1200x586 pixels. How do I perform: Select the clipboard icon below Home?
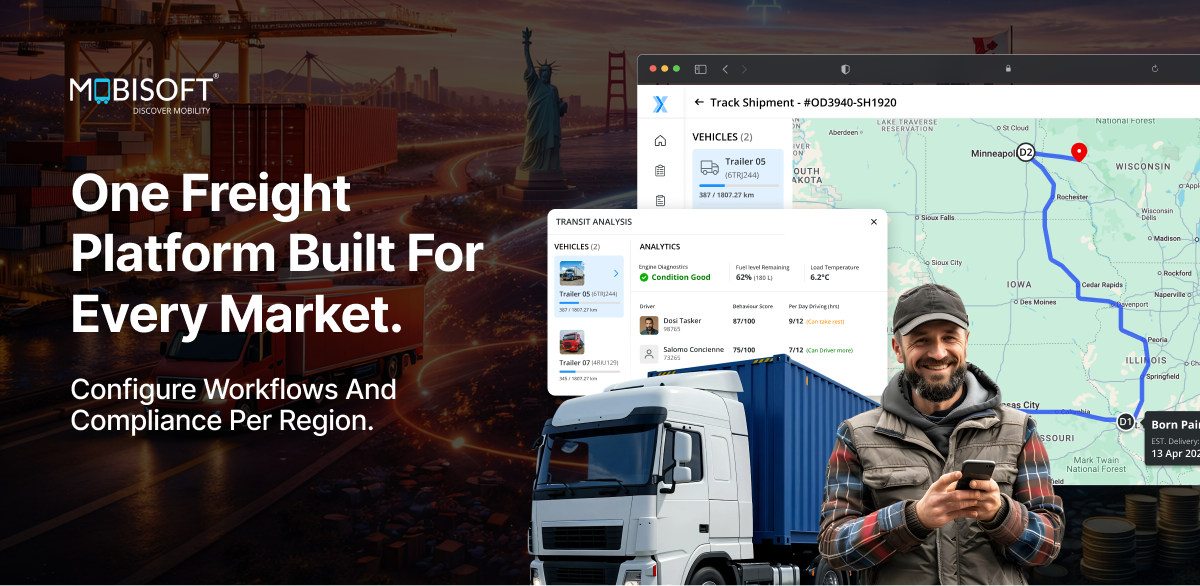tap(660, 171)
